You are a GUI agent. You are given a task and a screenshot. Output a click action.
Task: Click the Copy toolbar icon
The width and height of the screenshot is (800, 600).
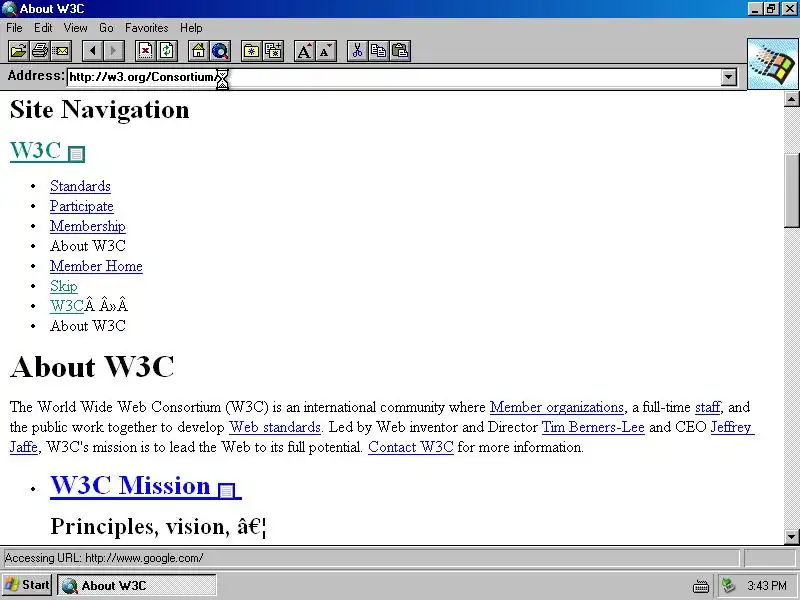[379, 51]
